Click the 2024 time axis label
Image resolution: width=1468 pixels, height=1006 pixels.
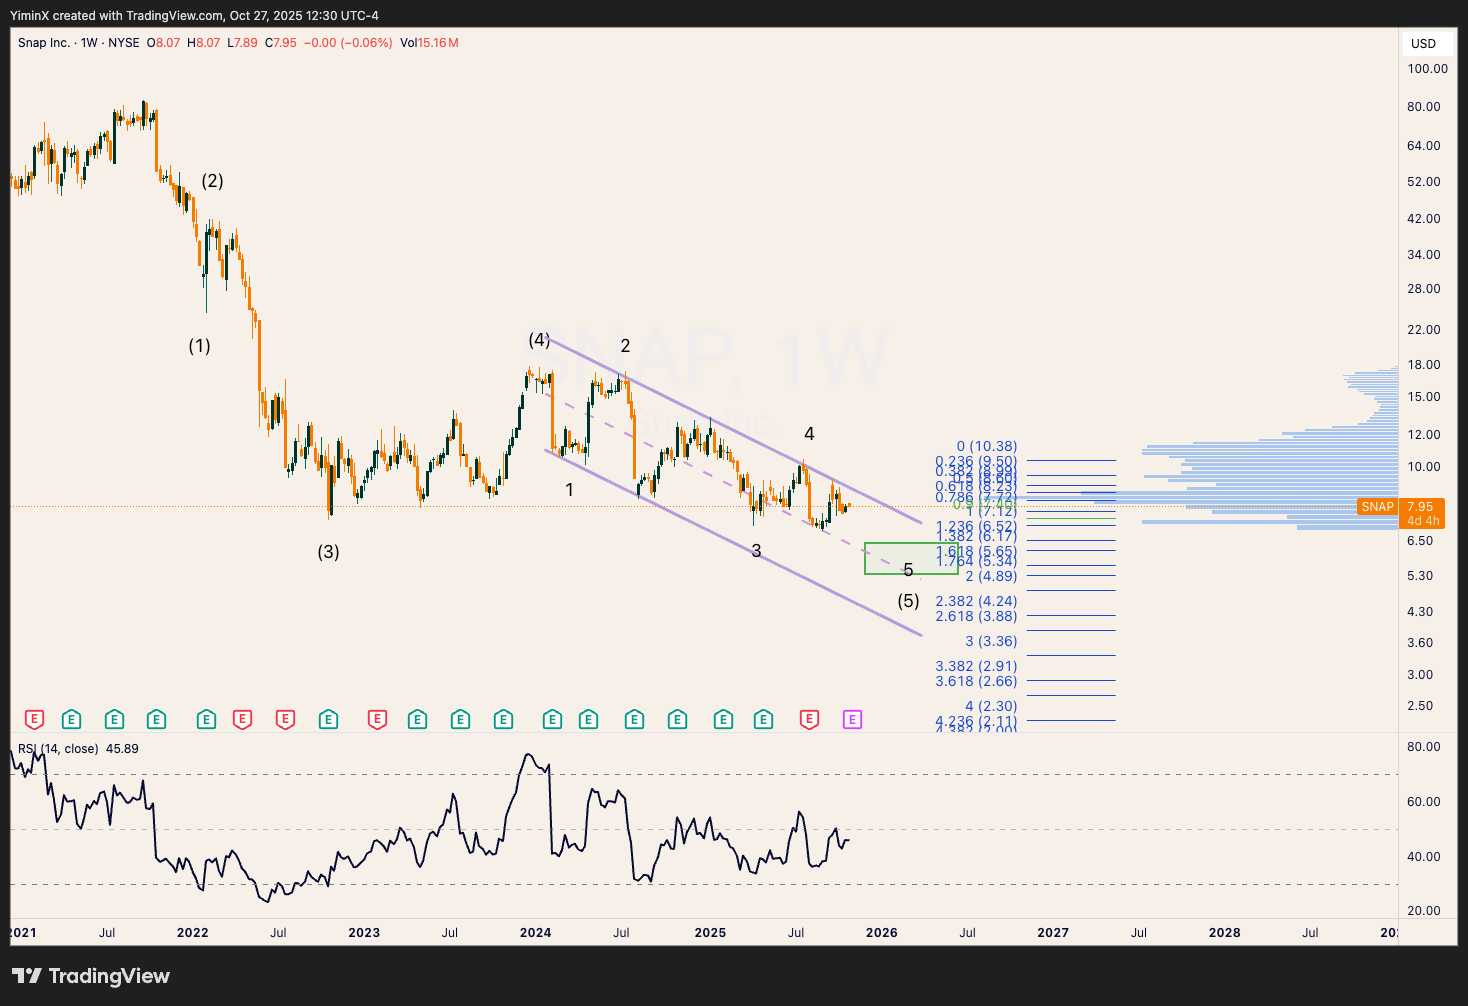click(536, 933)
